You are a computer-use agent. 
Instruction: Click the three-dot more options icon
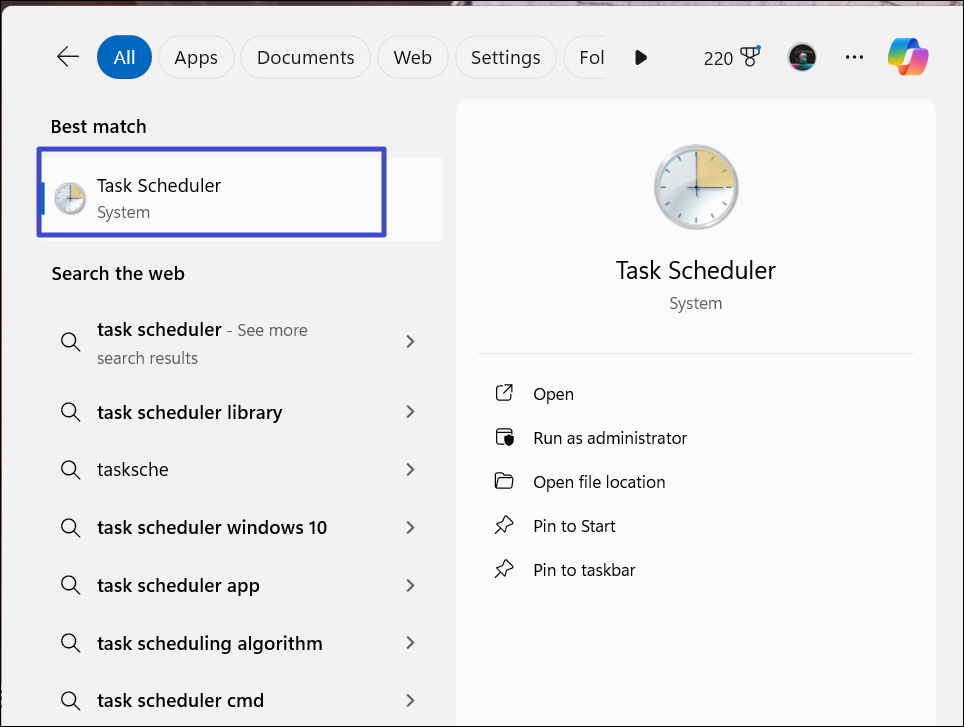point(854,57)
